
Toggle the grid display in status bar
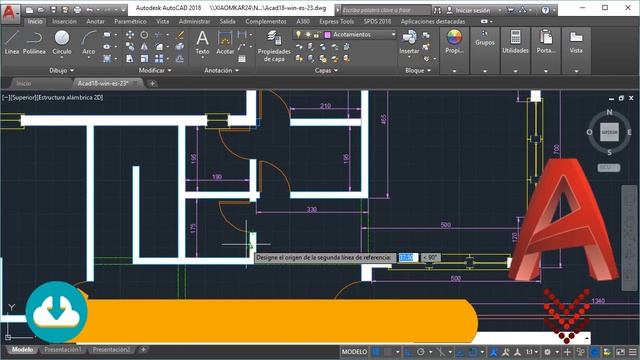pyautogui.click(x=376, y=352)
